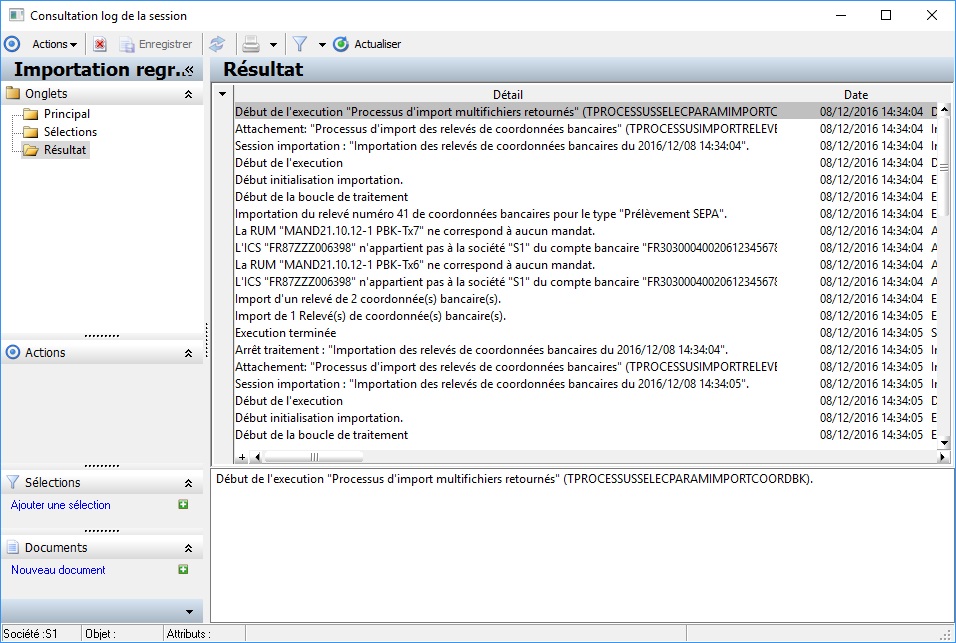The image size is (956, 643).
Task: Click the vertical scrollbar down arrow
Action: 944,443
